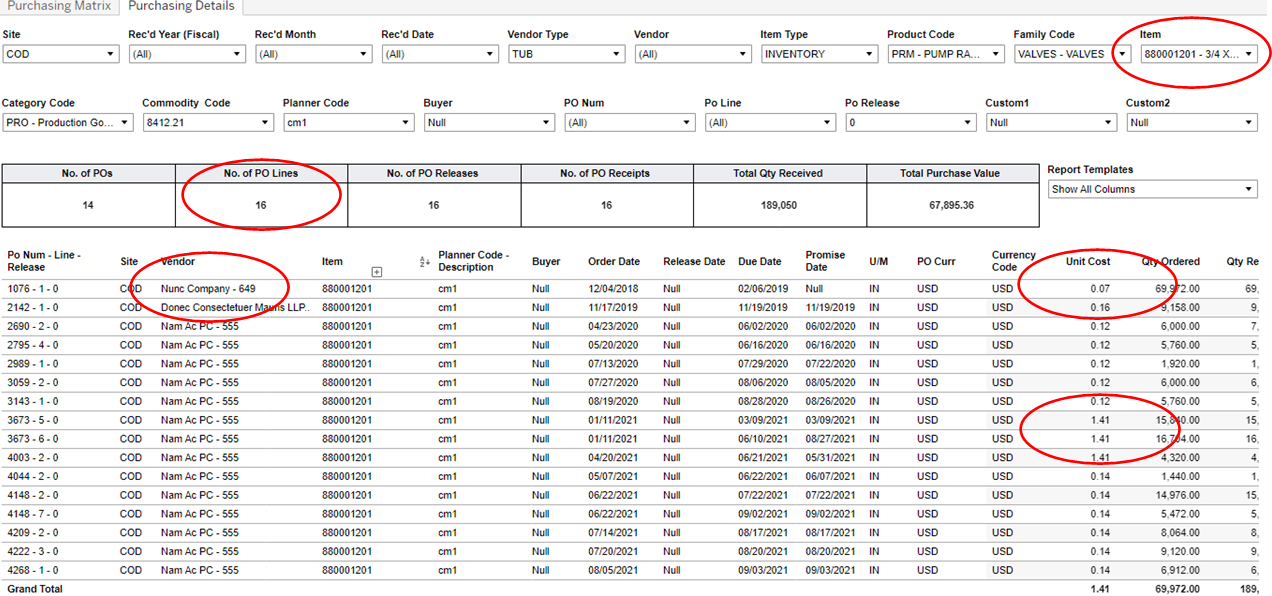Click the Vendor column header

click(x=178, y=262)
